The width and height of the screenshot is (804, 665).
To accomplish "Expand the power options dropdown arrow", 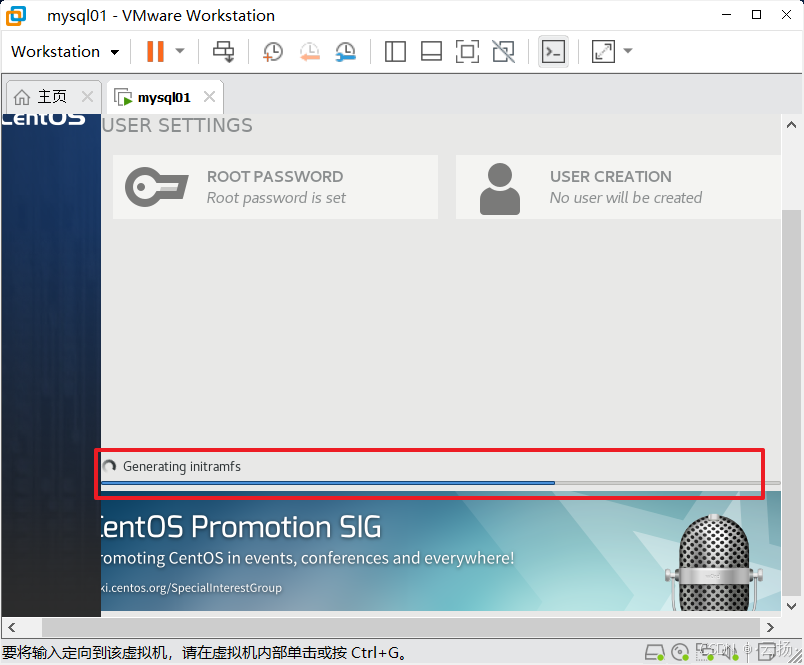I will (180, 51).
